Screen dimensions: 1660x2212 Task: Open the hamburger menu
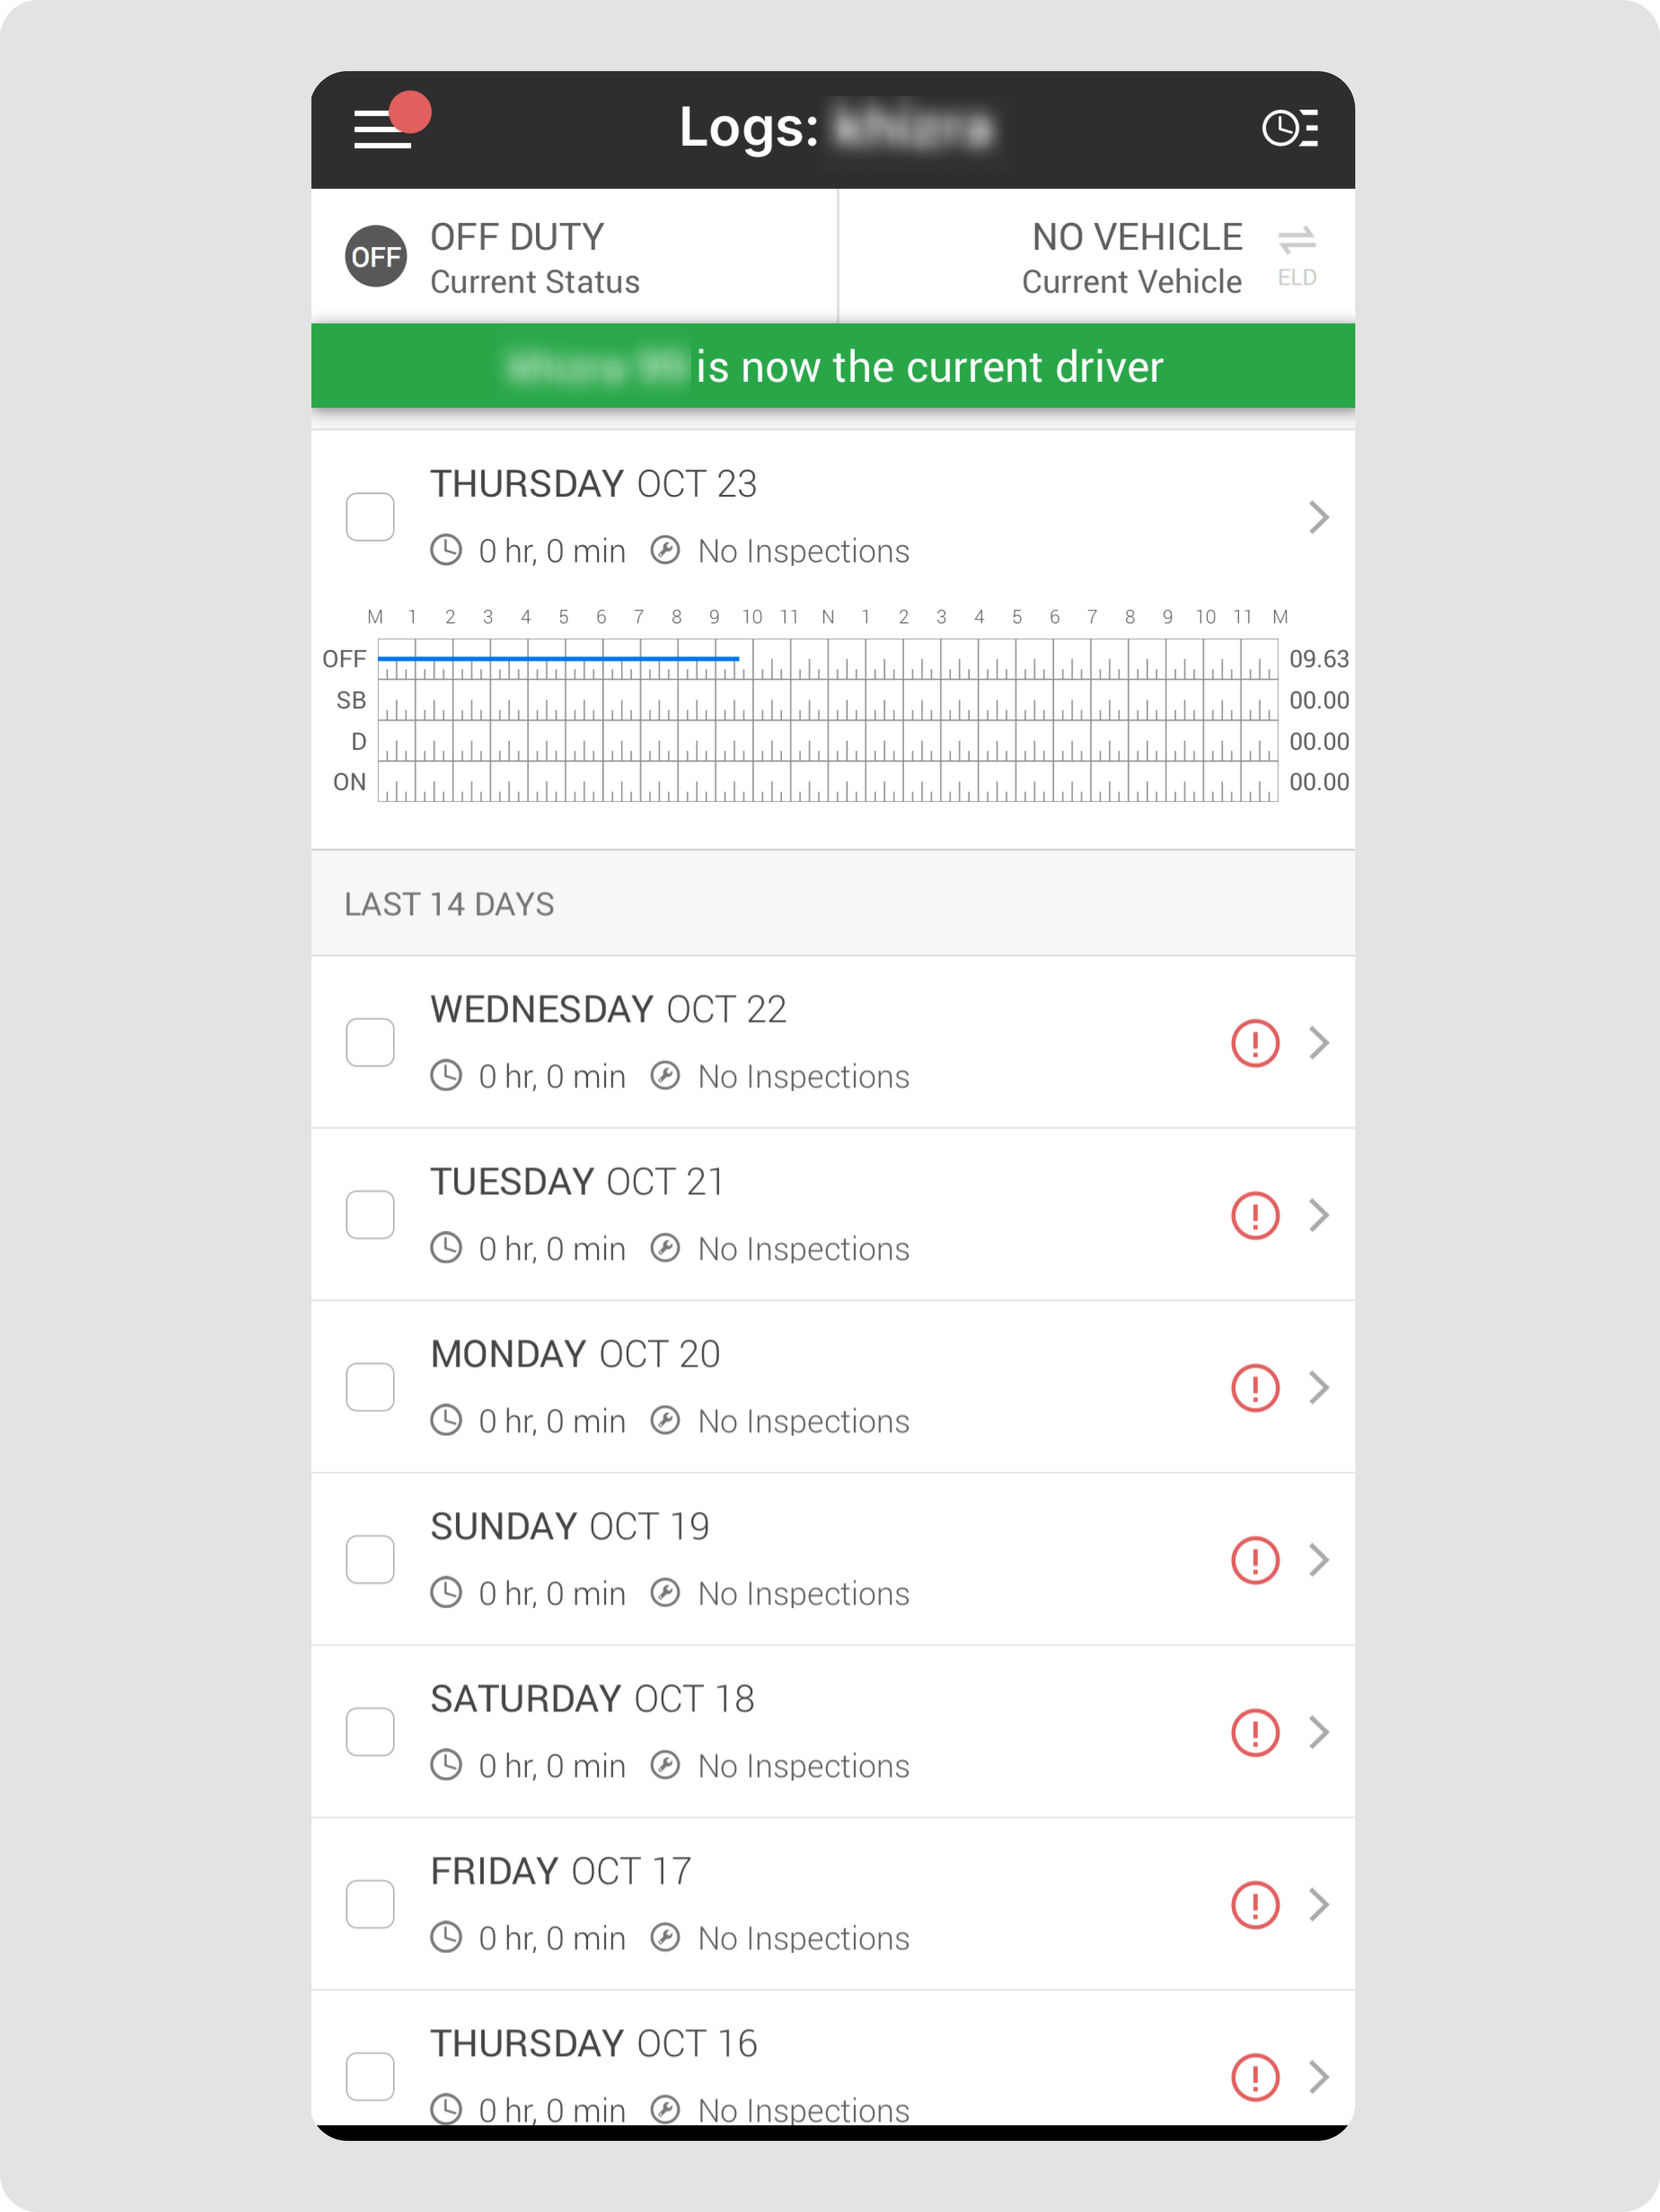coord(383,129)
